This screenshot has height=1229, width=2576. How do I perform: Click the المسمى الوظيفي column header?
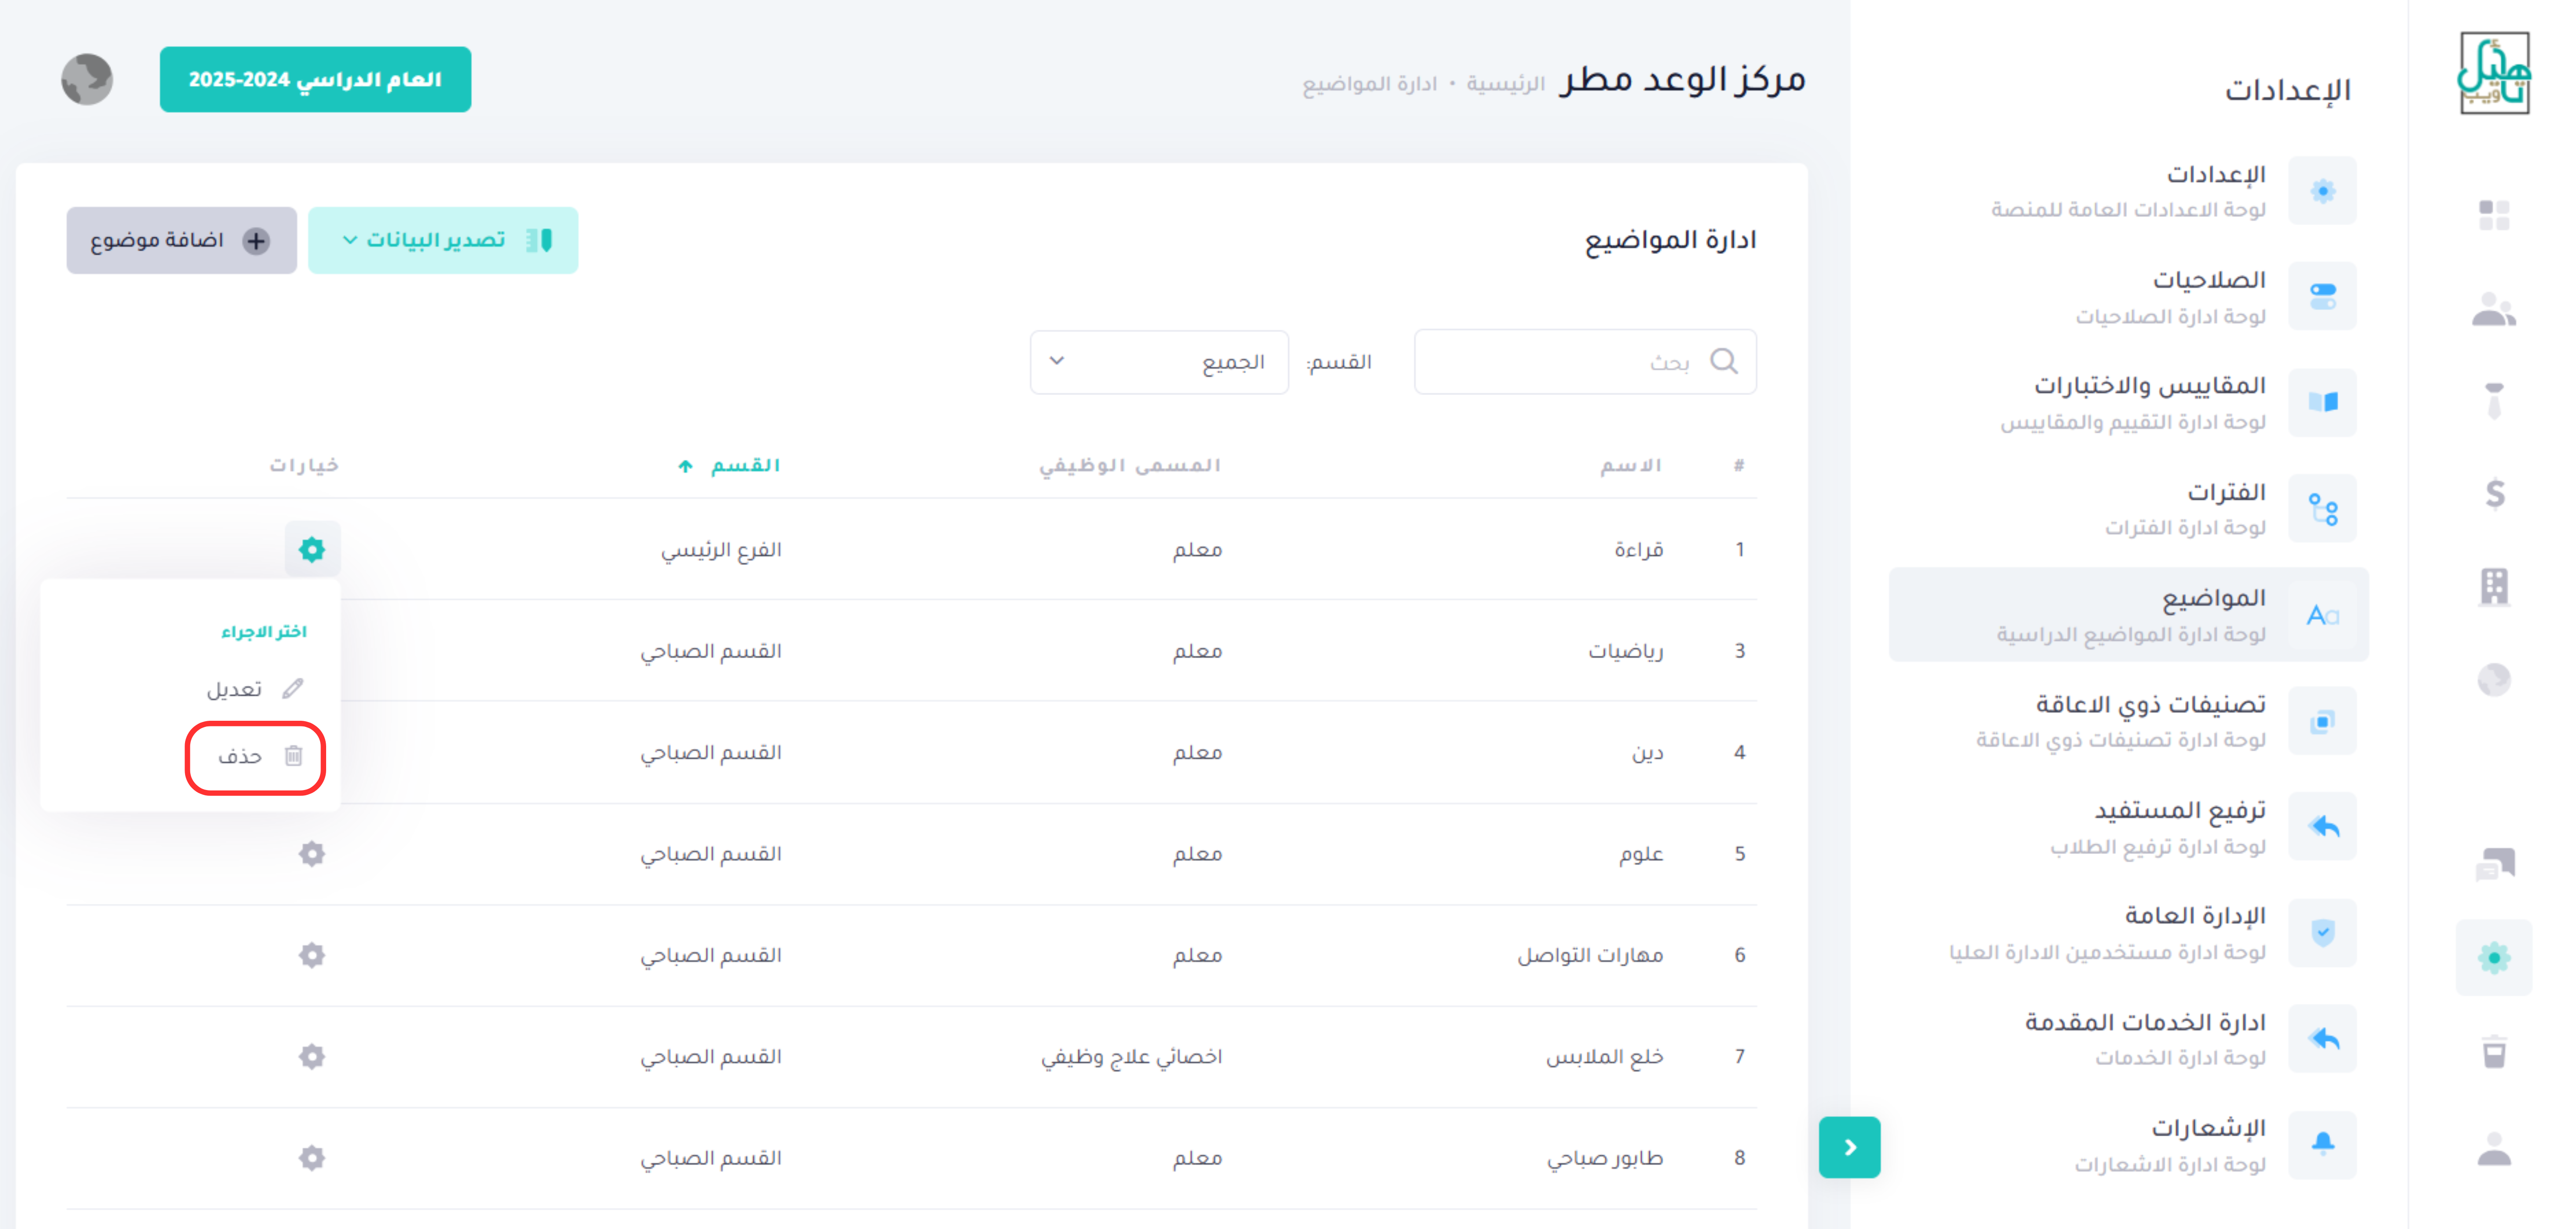point(1130,465)
